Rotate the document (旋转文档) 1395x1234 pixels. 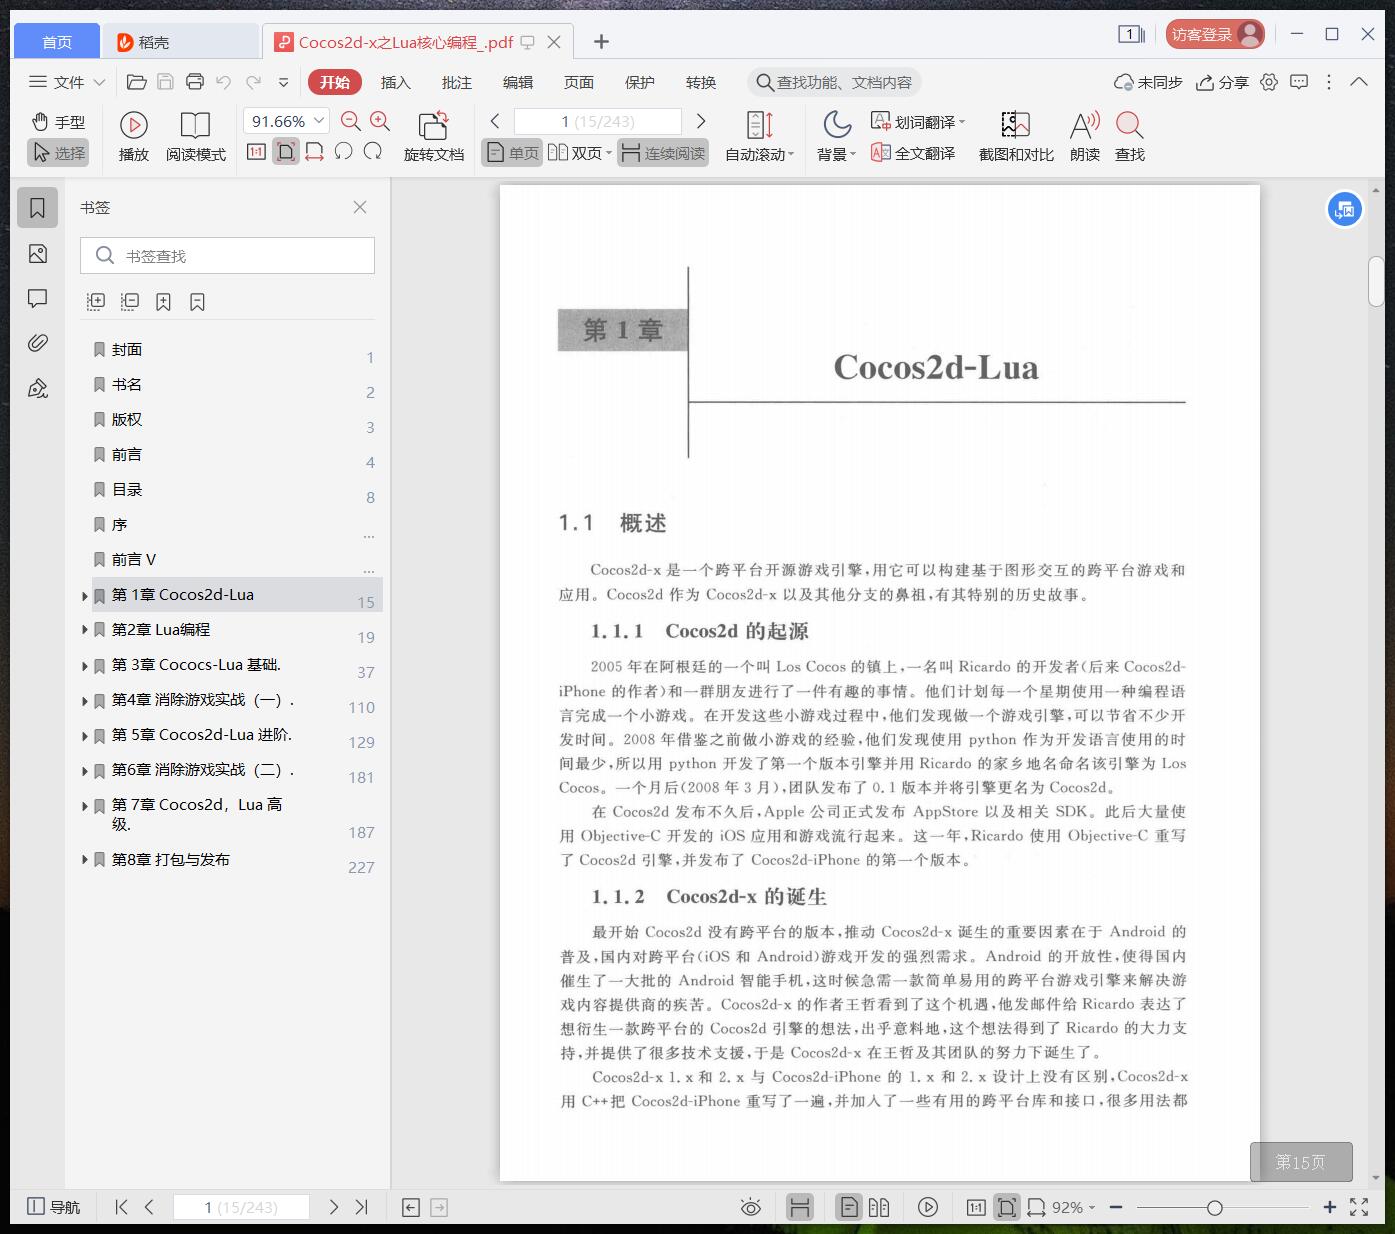(433, 137)
